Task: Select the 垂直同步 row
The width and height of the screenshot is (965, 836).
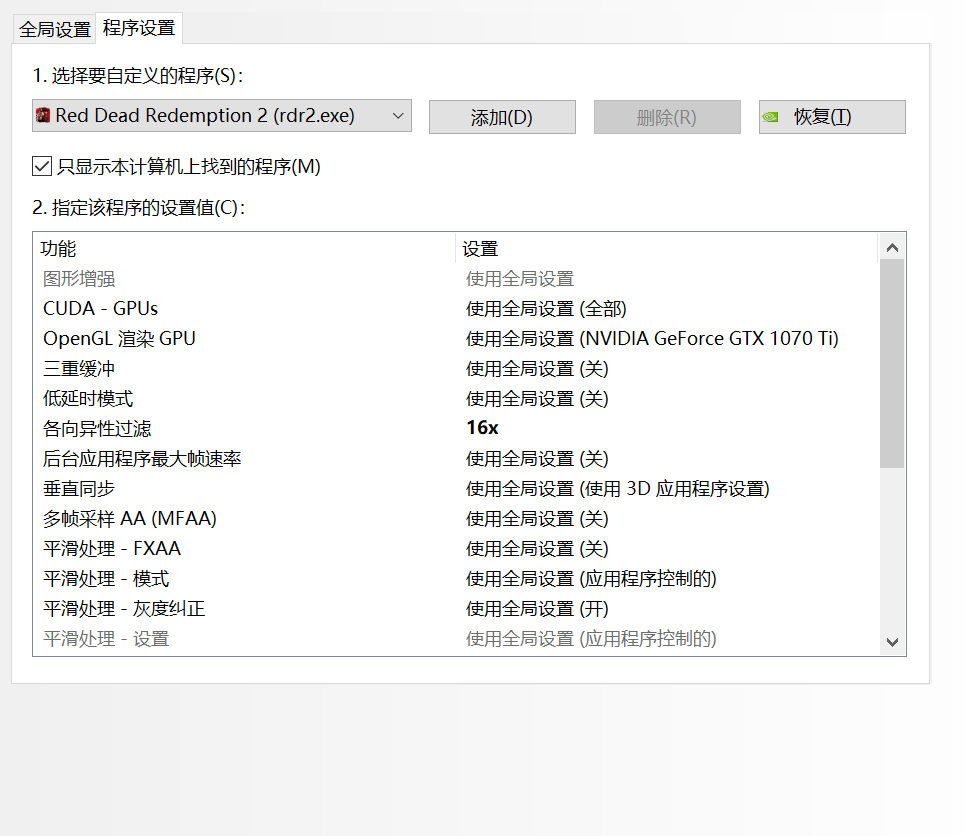Action: pos(456,489)
